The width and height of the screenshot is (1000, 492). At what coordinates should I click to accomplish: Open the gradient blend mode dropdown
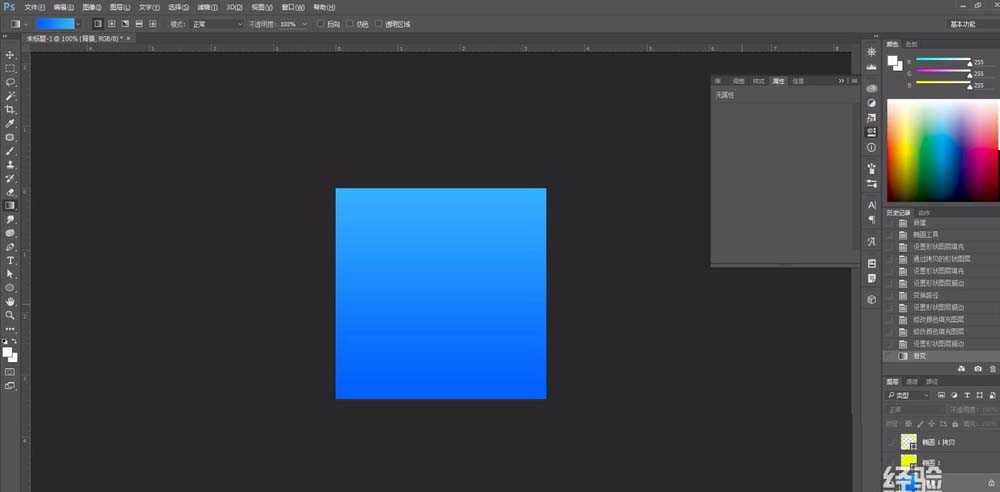217,23
